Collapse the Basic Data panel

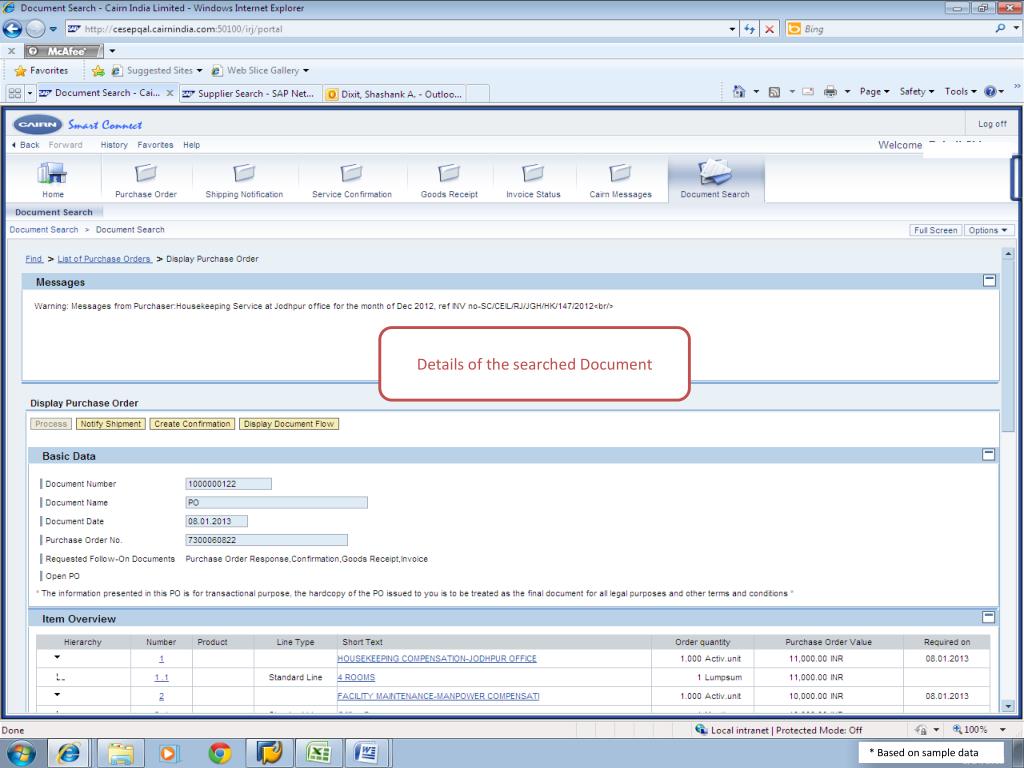point(989,455)
